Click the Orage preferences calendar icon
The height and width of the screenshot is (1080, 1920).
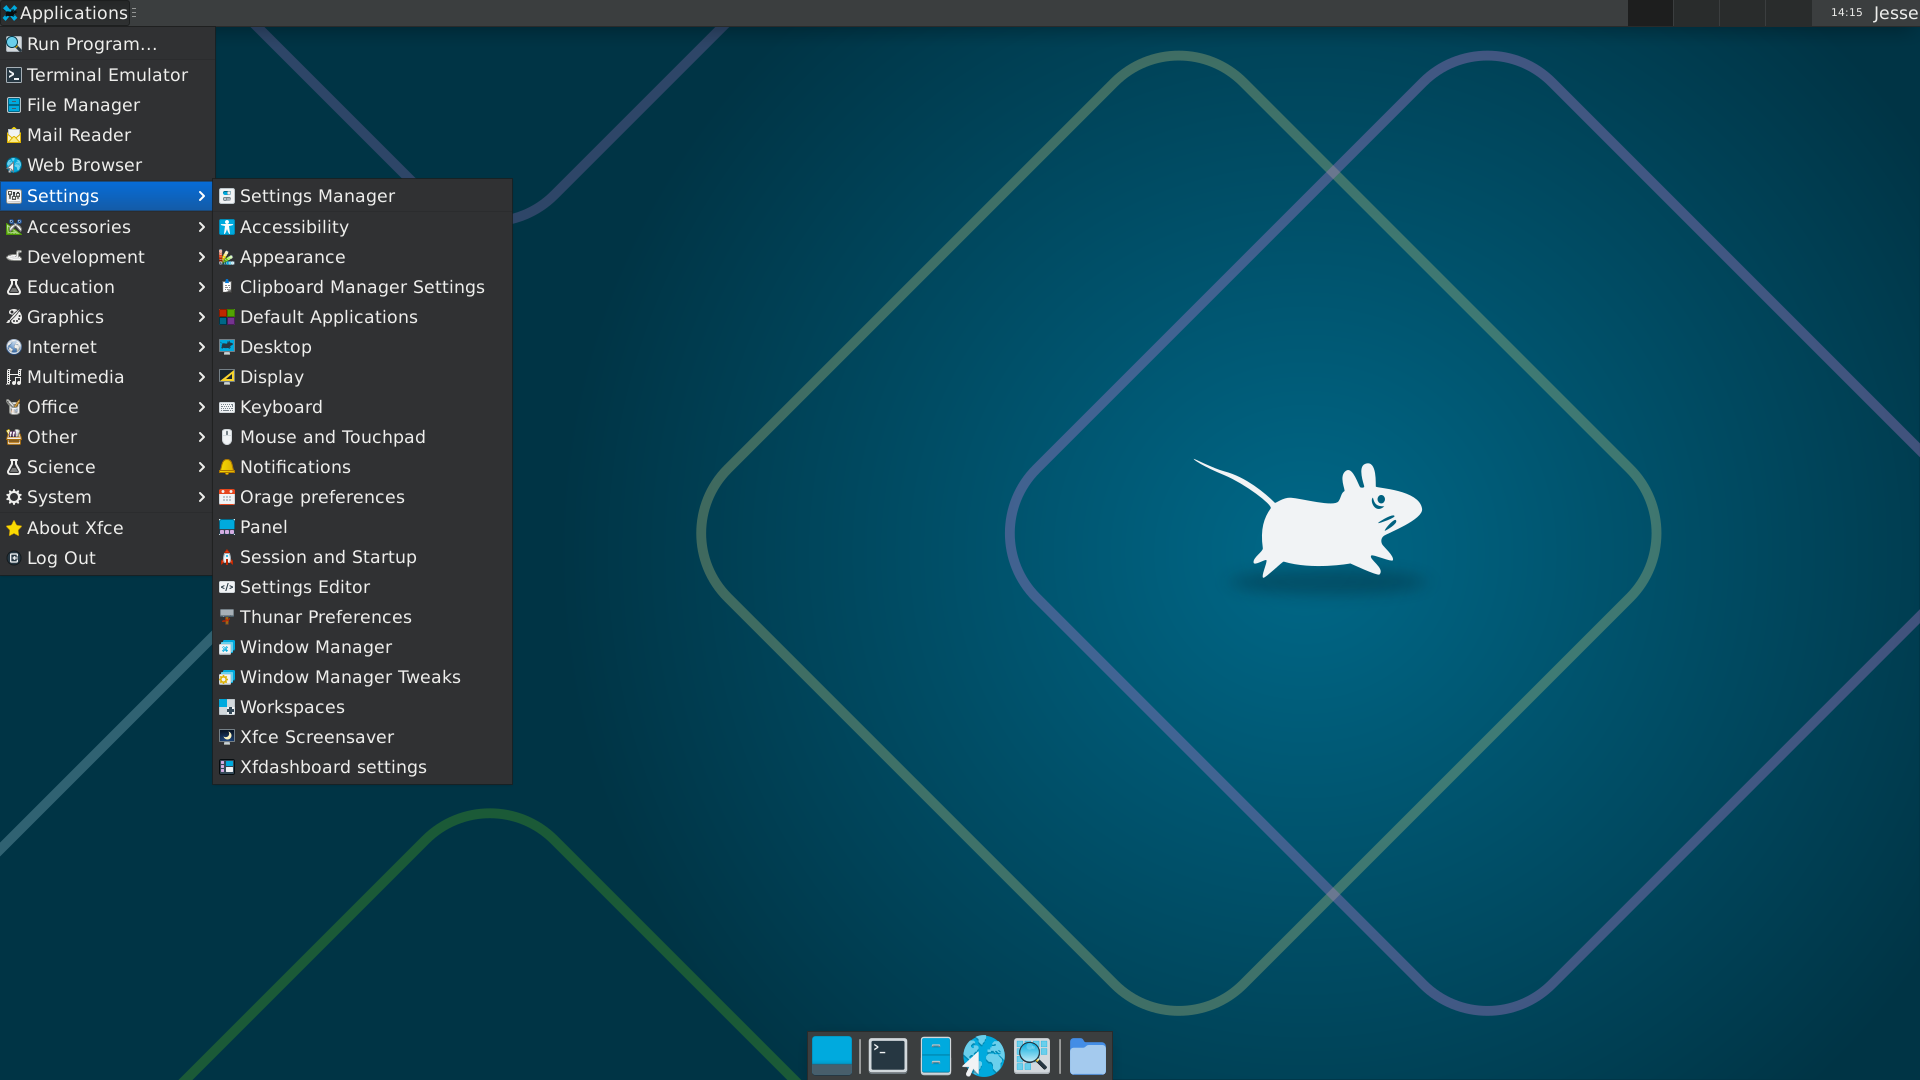227,497
